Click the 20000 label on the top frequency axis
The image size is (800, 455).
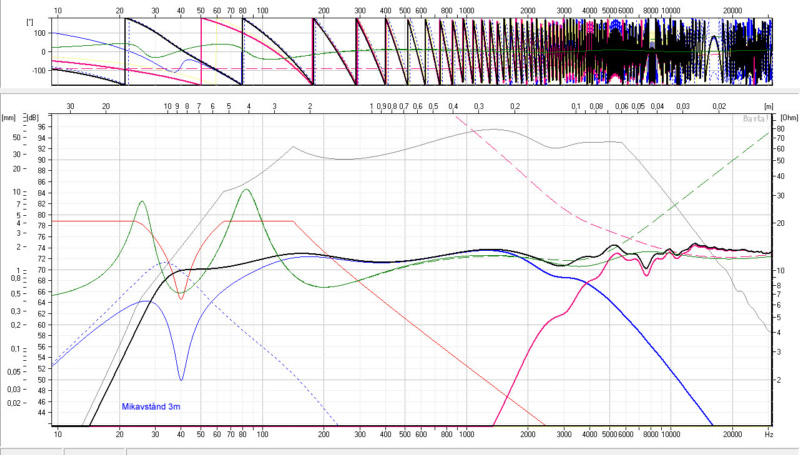coord(734,8)
